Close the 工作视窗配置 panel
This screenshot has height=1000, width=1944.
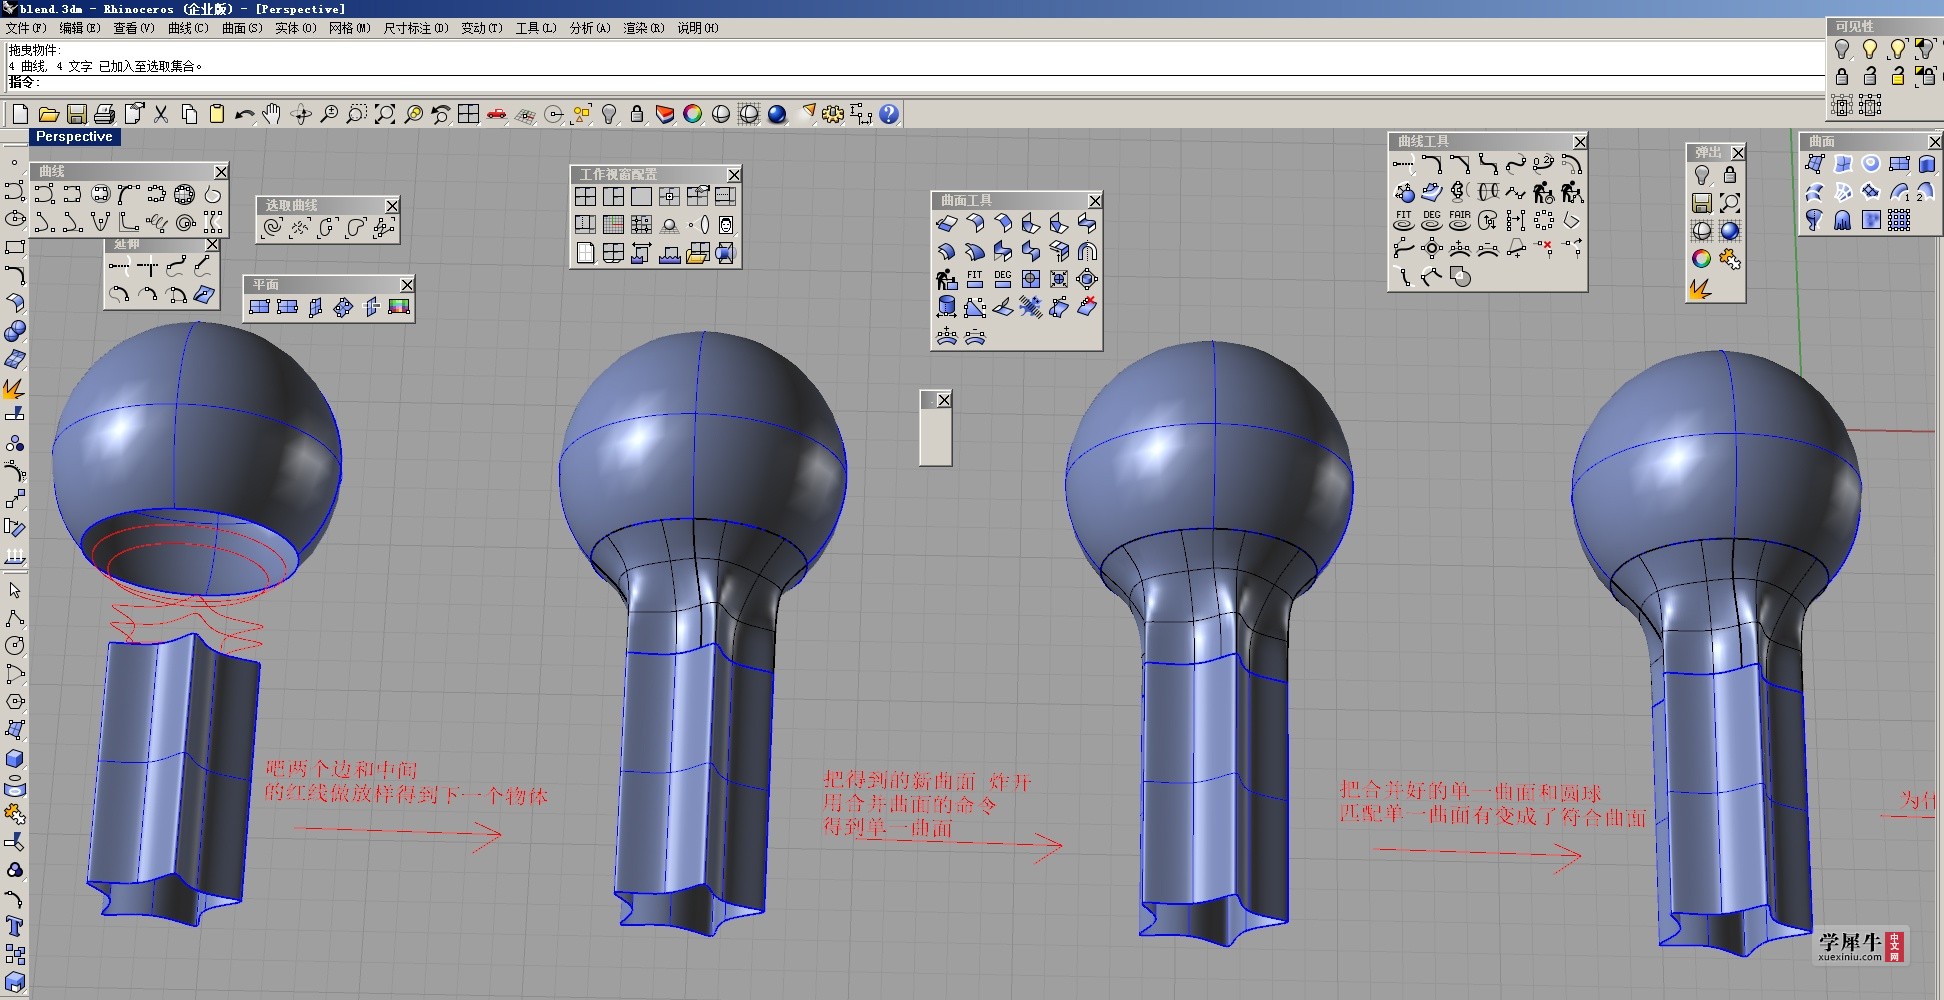click(733, 175)
